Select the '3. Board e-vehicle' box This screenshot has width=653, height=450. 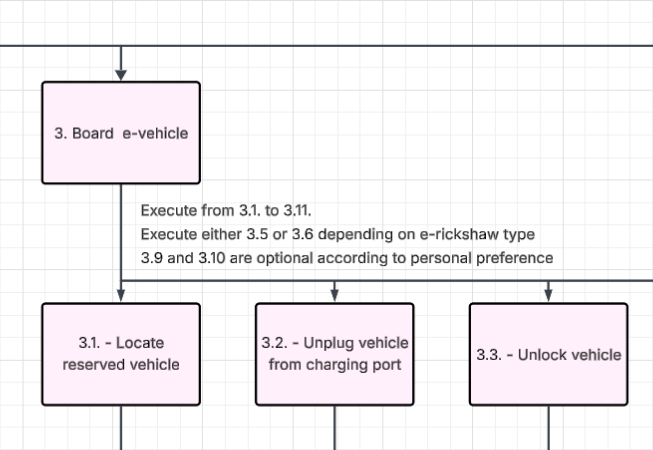(120, 133)
